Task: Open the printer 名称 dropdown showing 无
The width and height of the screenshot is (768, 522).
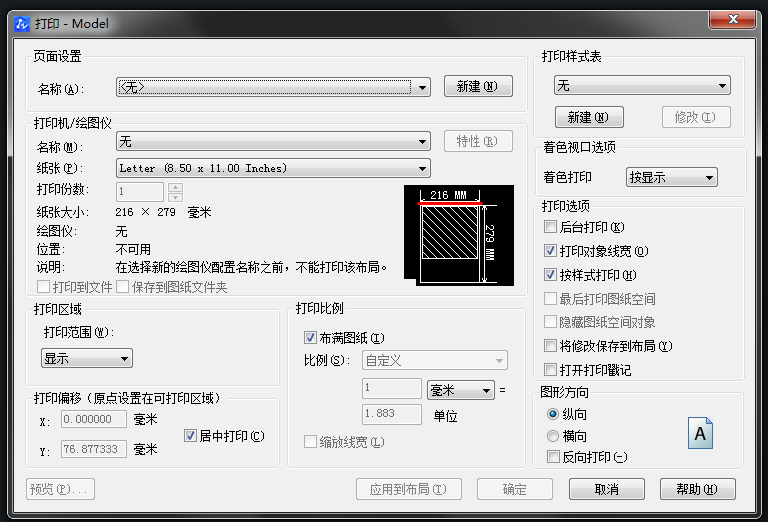Action: click(x=273, y=143)
